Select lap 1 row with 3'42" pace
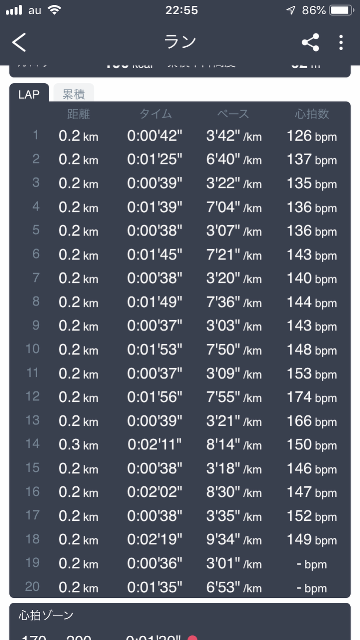360x640 pixels. [x=180, y=136]
